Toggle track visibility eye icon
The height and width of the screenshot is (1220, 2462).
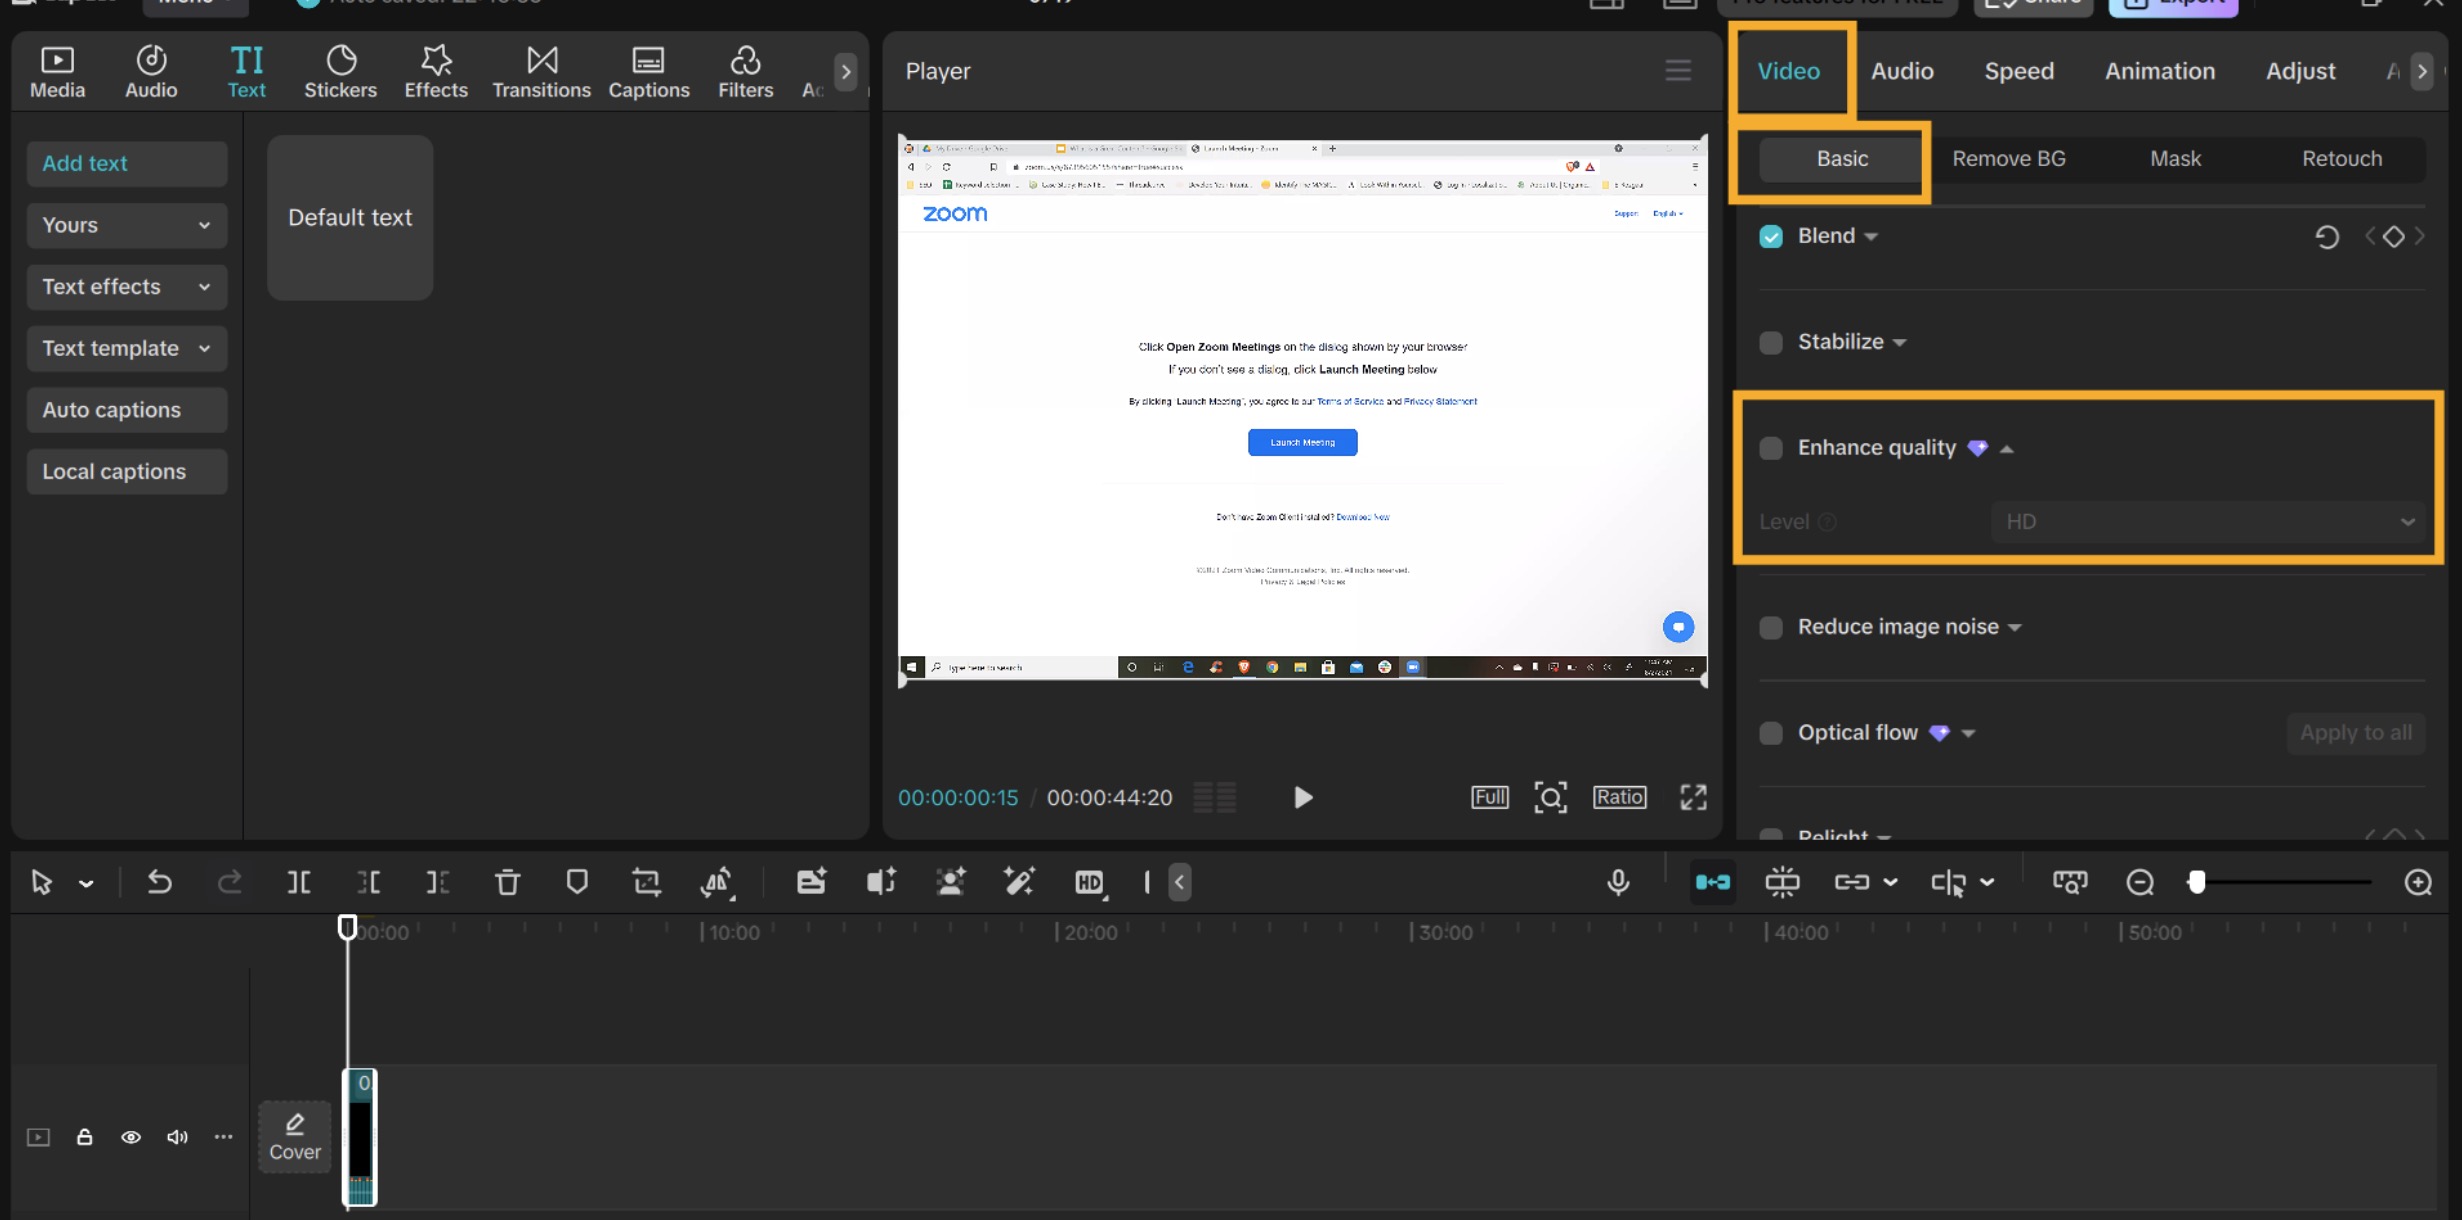tap(131, 1137)
